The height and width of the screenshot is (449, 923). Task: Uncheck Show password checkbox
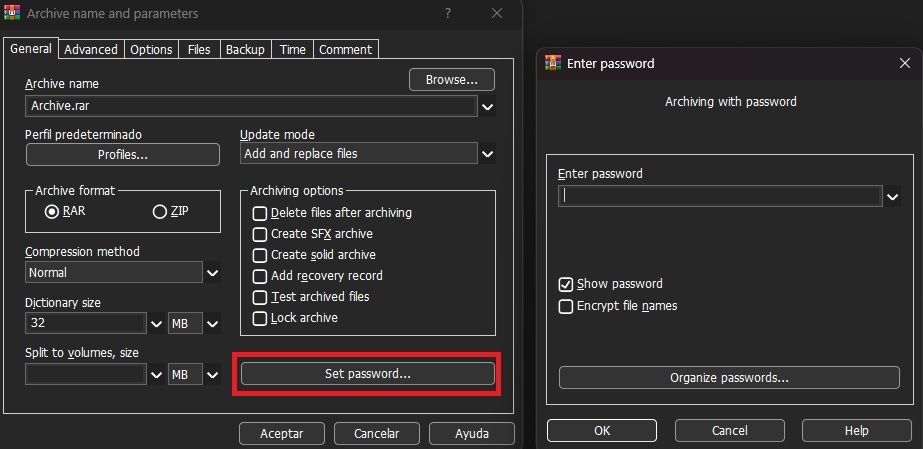[566, 284]
